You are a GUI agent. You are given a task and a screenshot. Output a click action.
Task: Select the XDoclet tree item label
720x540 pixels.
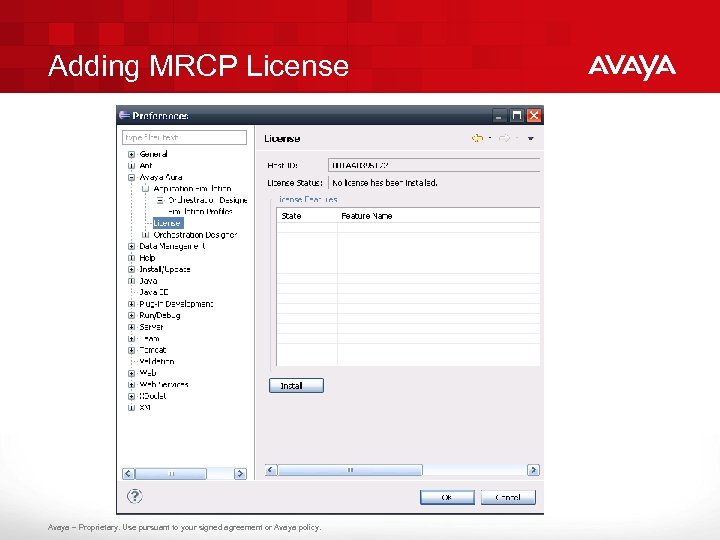(152, 396)
